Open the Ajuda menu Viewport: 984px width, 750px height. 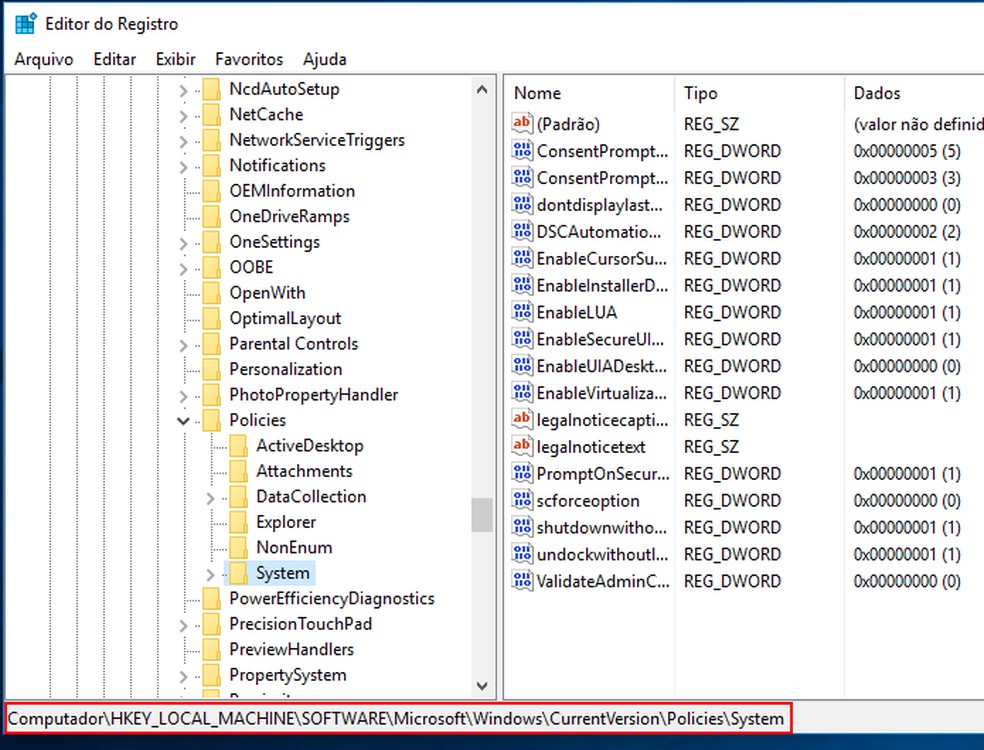coord(324,59)
